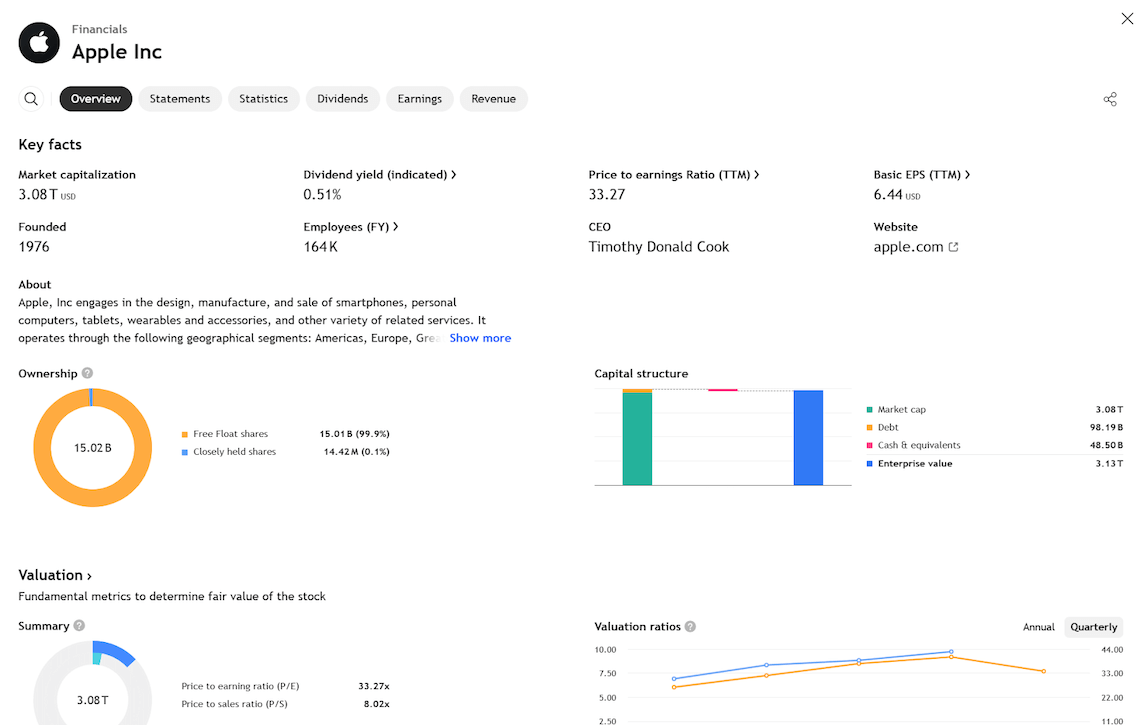
Task: Click the Founded year 1976
Action: [34, 247]
